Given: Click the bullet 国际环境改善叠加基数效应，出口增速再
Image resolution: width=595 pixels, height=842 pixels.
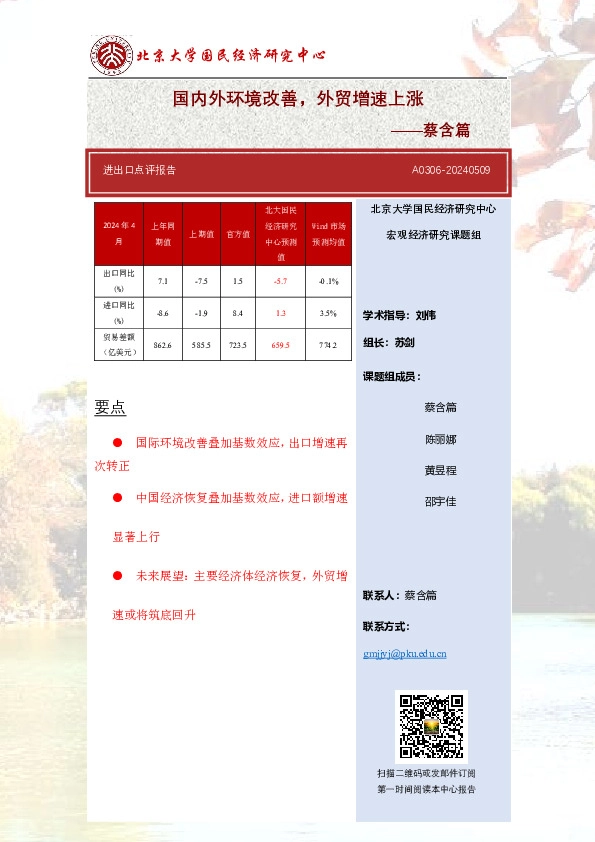Looking at the screenshot, I should click(242, 443).
